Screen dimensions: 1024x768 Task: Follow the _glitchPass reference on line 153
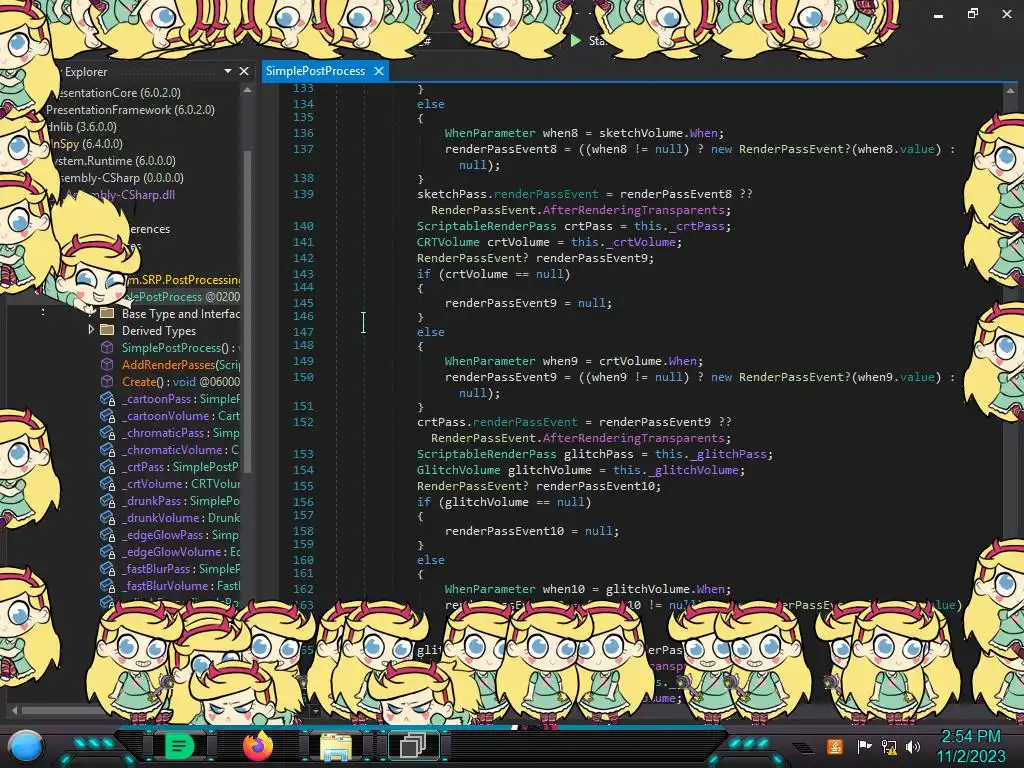(731, 454)
